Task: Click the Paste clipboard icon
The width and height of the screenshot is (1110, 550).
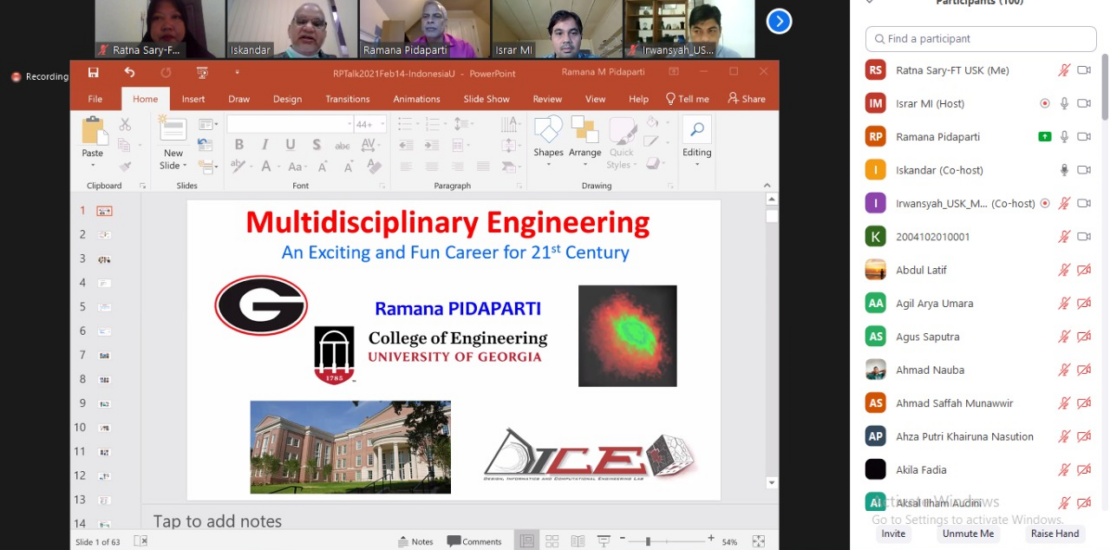Action: click(93, 131)
